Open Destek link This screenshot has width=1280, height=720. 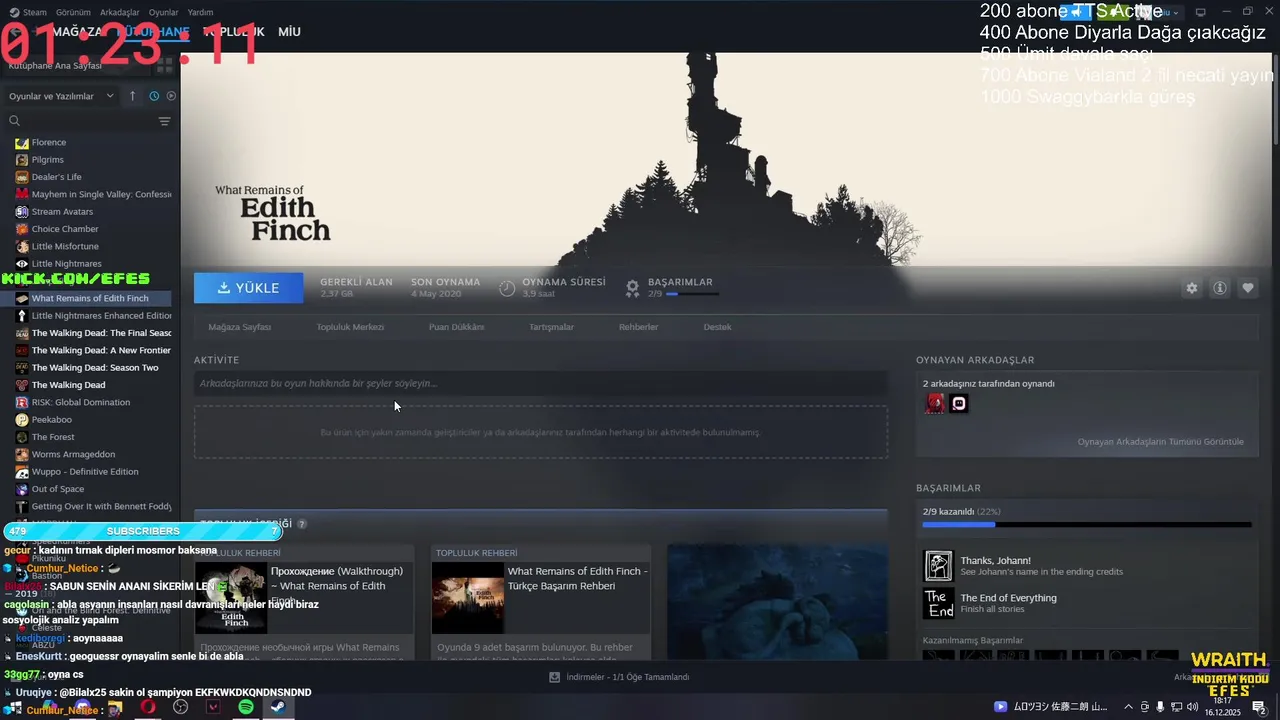pyautogui.click(x=717, y=327)
